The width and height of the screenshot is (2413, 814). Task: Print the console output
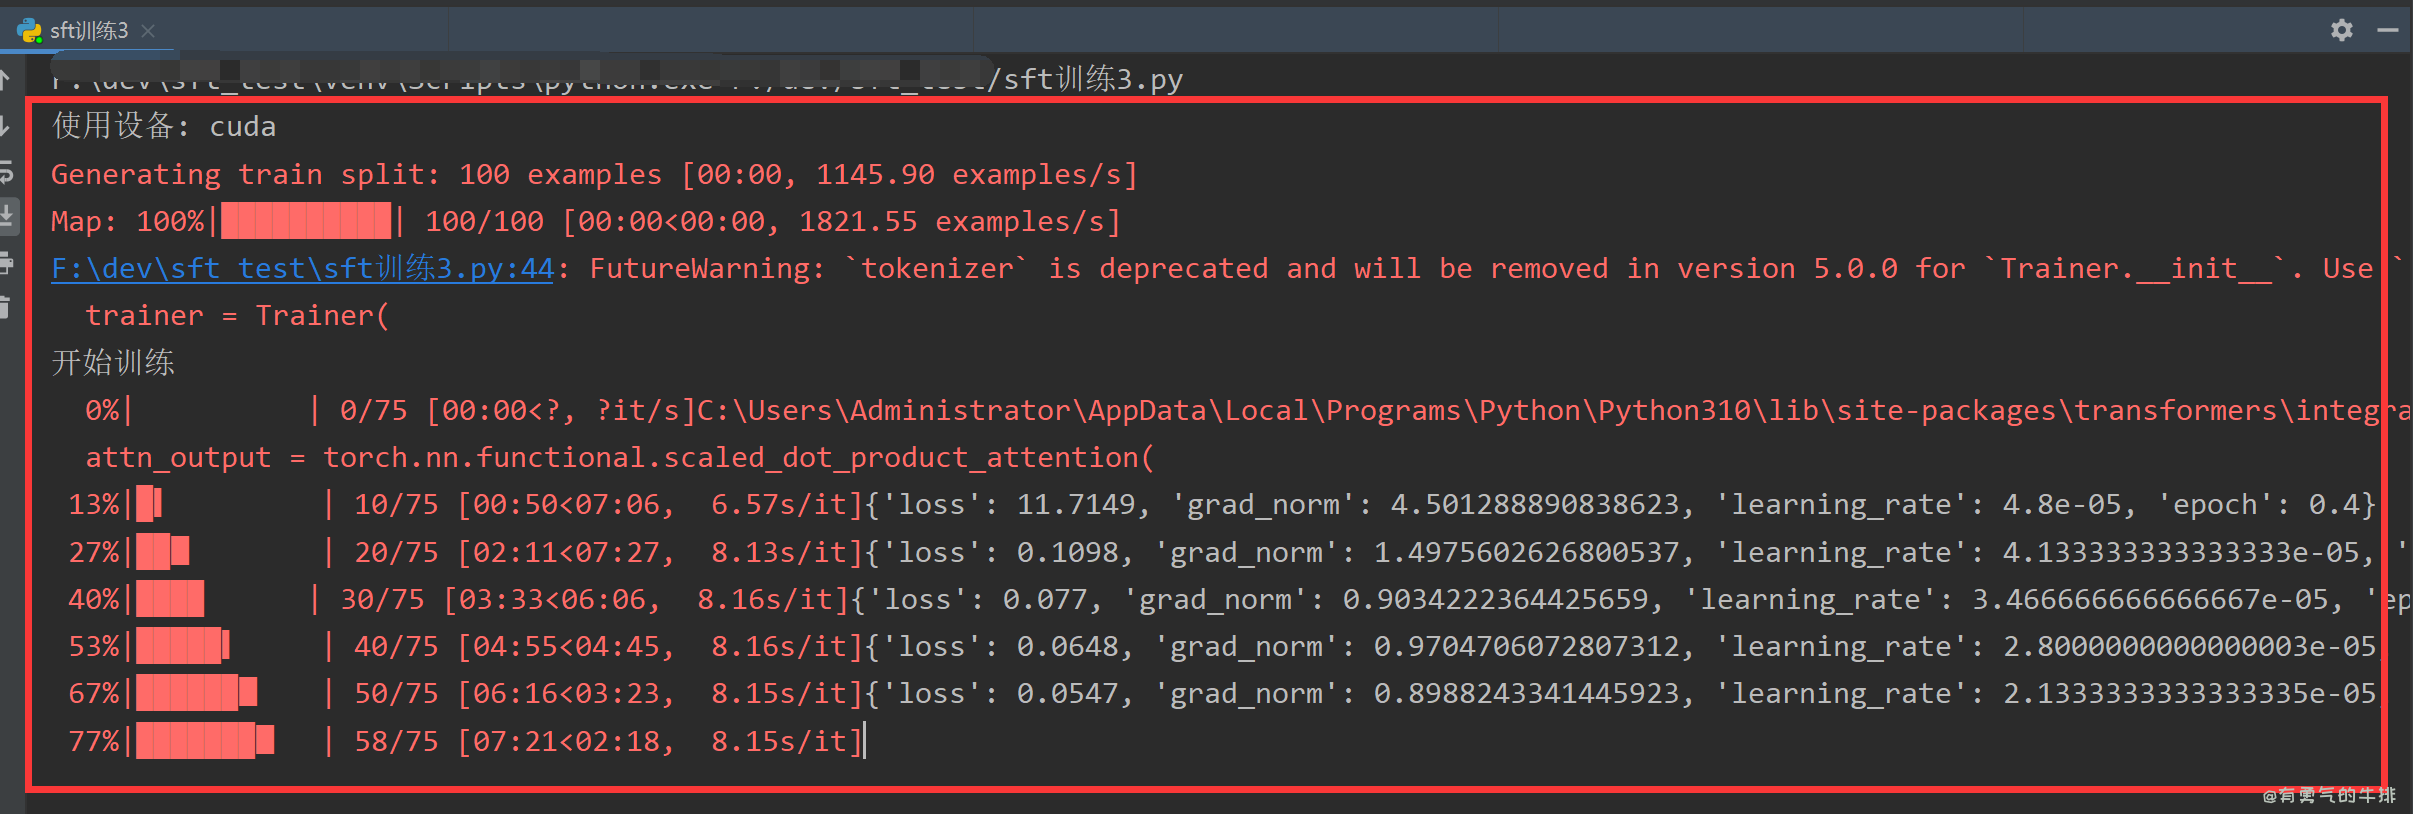[5, 263]
